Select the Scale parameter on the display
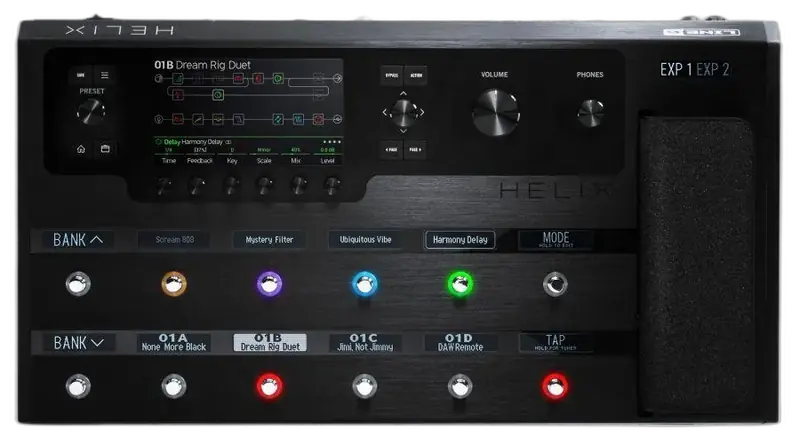The image size is (800, 438). click(x=264, y=156)
